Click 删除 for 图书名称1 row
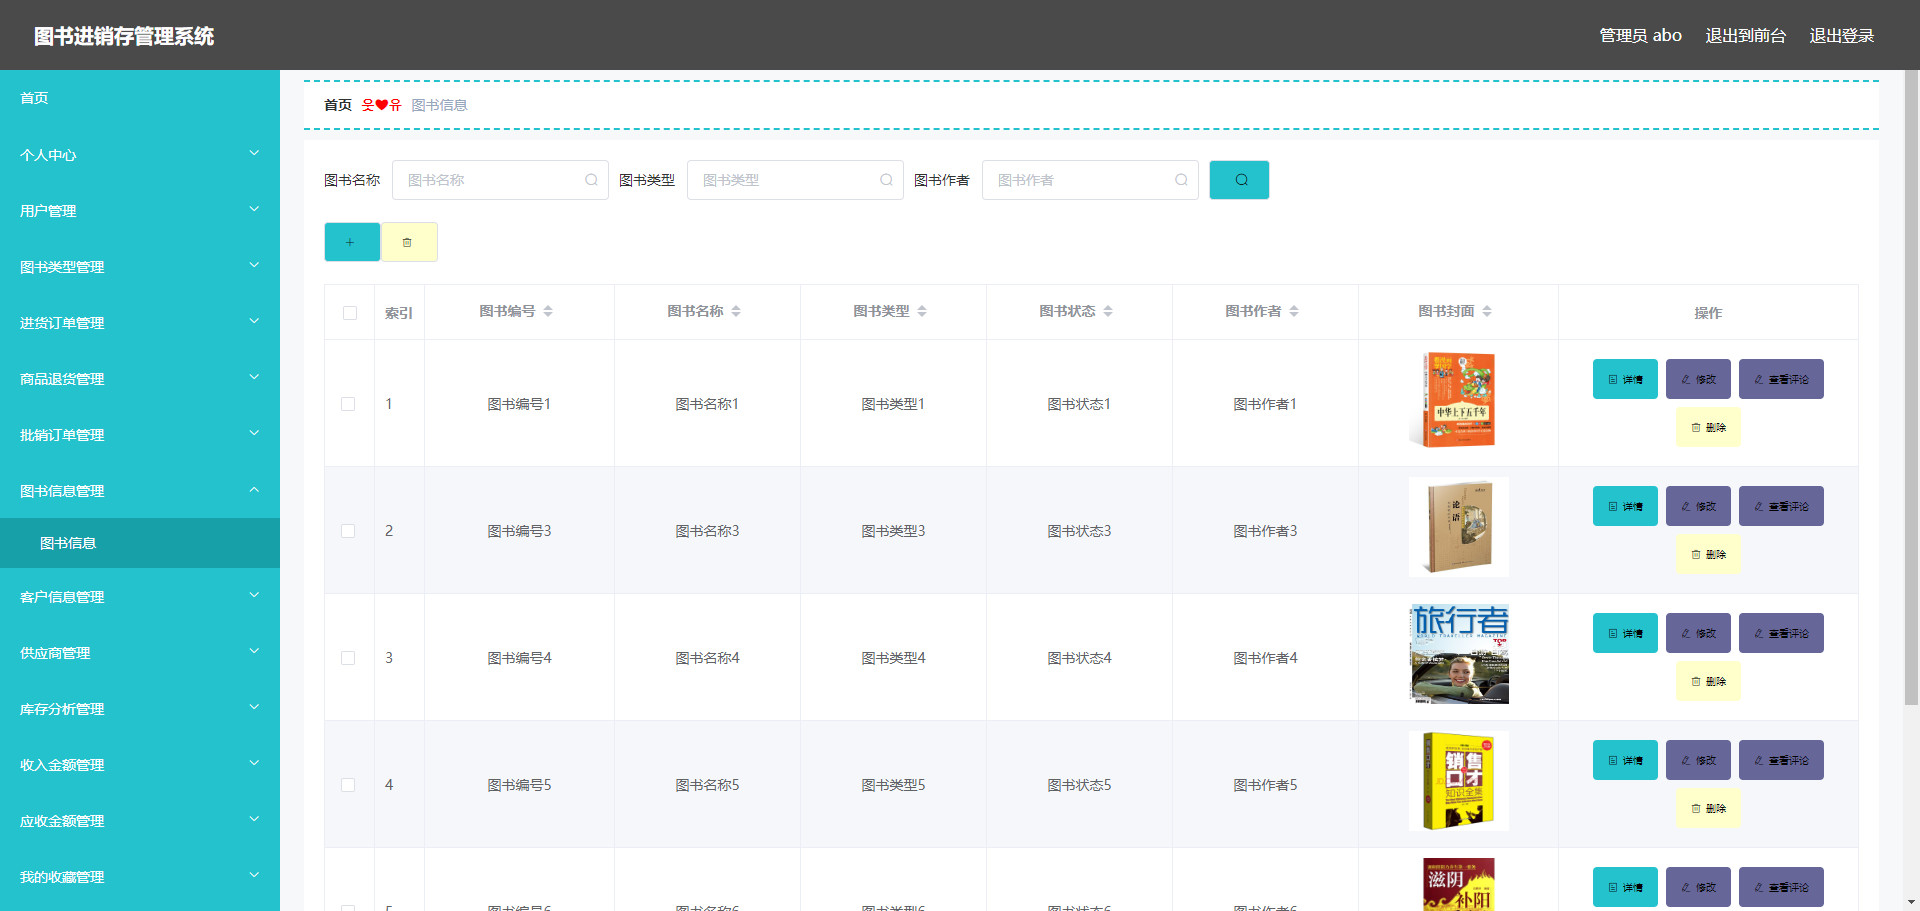Viewport: 1920px width, 911px height. click(x=1708, y=427)
